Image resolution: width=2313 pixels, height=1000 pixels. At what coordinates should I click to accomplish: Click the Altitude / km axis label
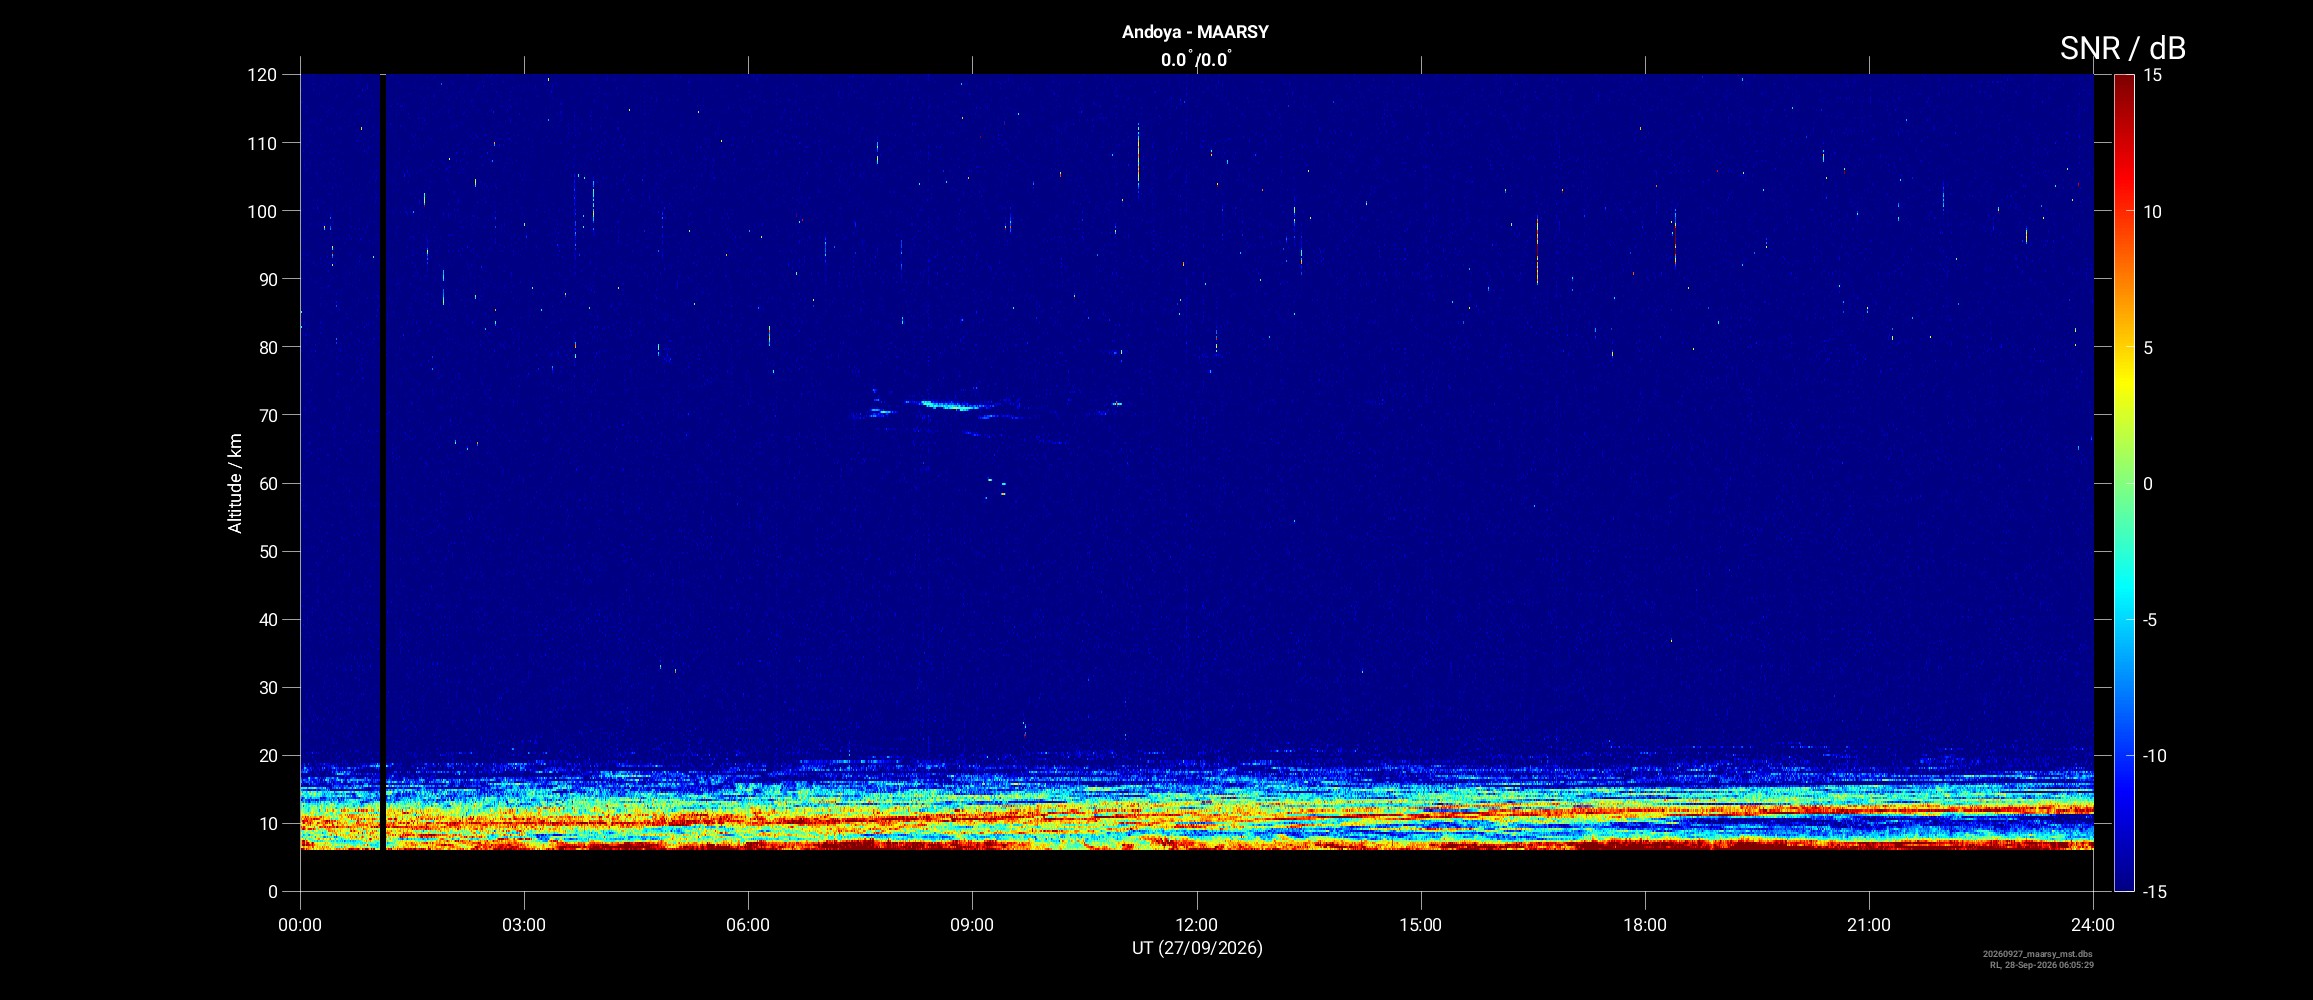click(x=235, y=483)
